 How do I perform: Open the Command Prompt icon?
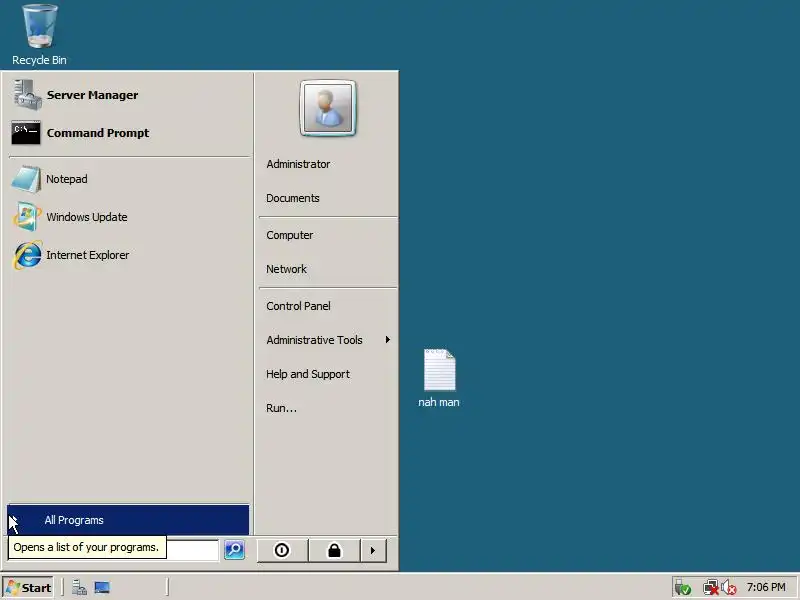point(26,133)
